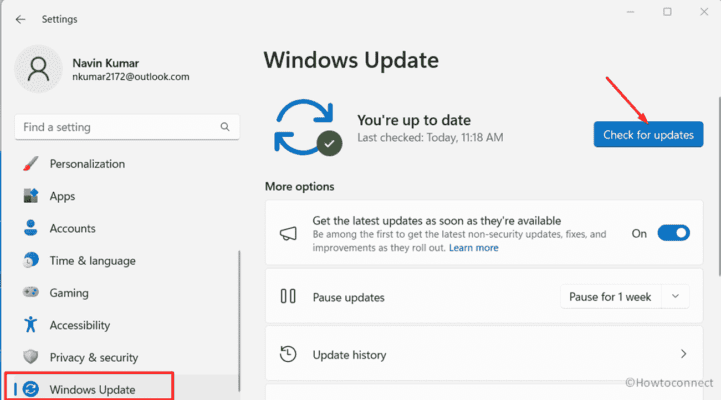Click the Gaming controller icon
The image size is (721, 400).
click(31, 292)
